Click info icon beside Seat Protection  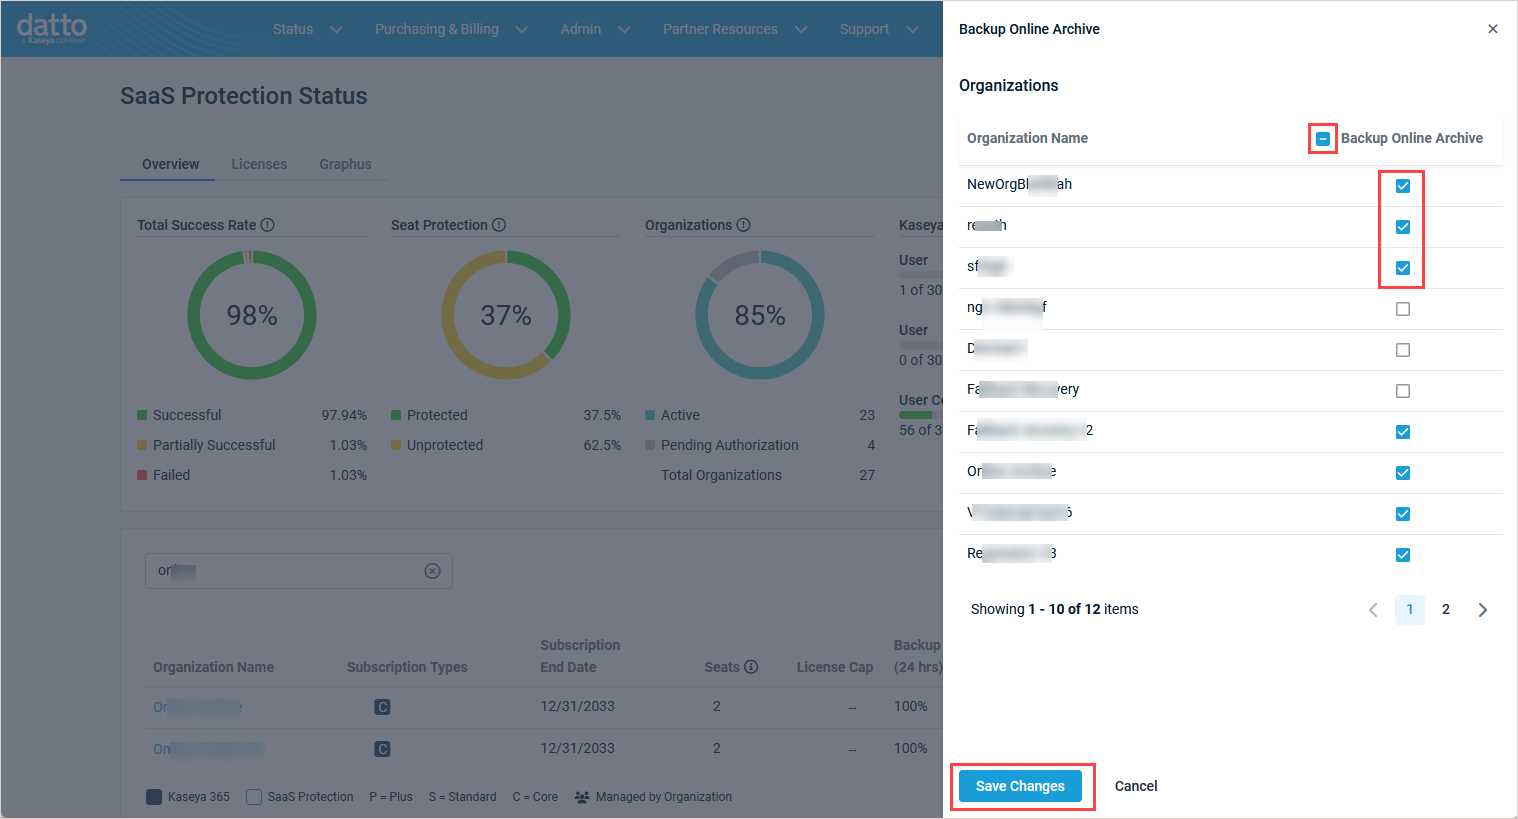[499, 225]
